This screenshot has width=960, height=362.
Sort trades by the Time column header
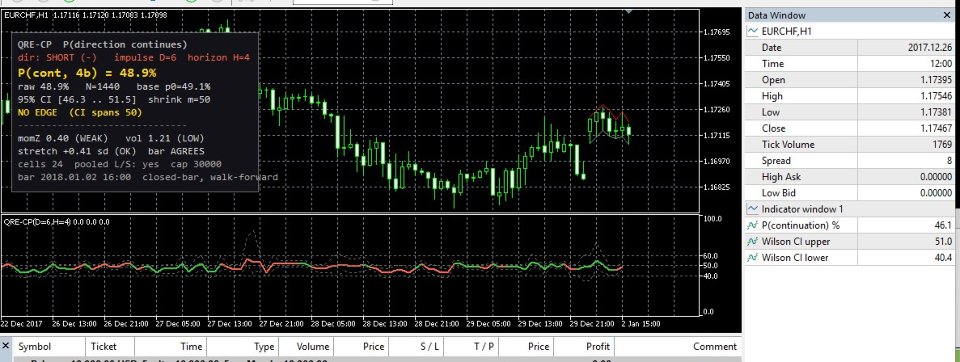click(170, 346)
